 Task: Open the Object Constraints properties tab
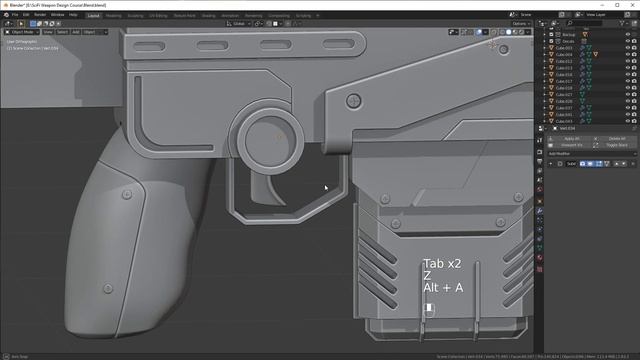[x=540, y=238]
